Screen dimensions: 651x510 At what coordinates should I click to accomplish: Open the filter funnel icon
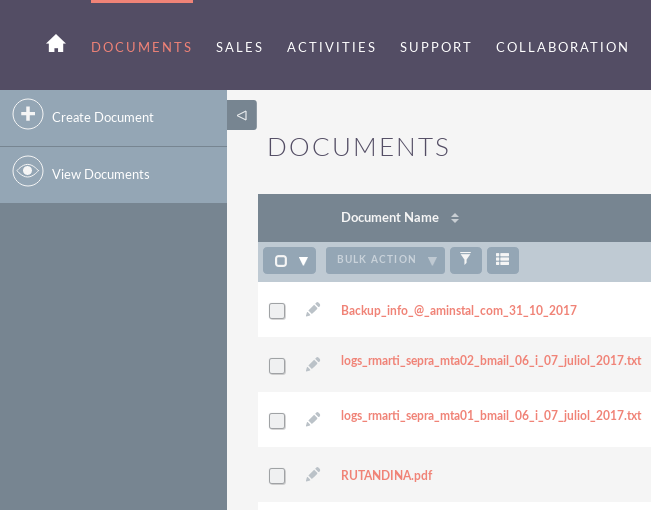[465, 260]
